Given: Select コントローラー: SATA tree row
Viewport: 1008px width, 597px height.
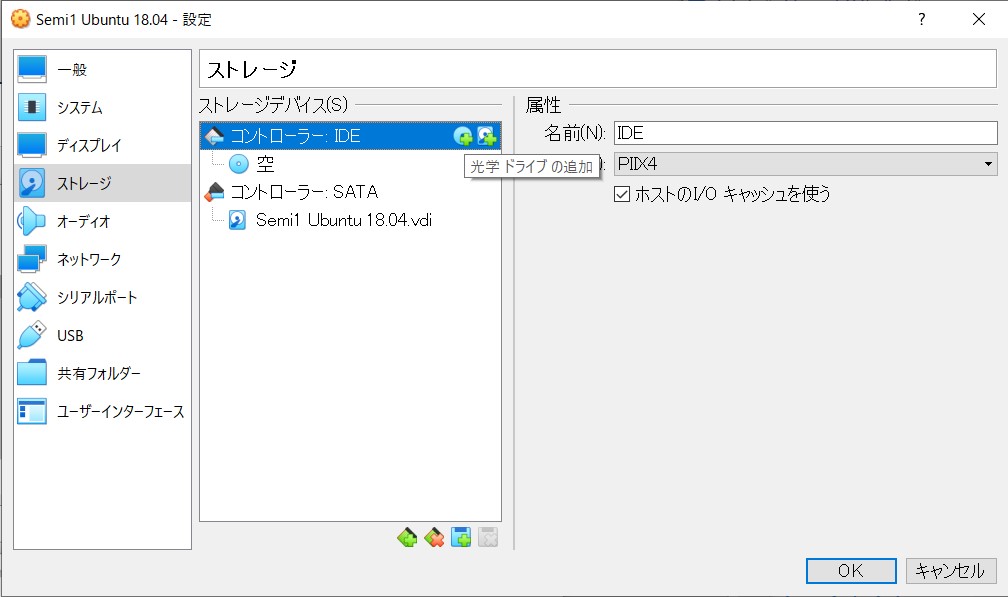Looking at the screenshot, I should pyautogui.click(x=350, y=192).
